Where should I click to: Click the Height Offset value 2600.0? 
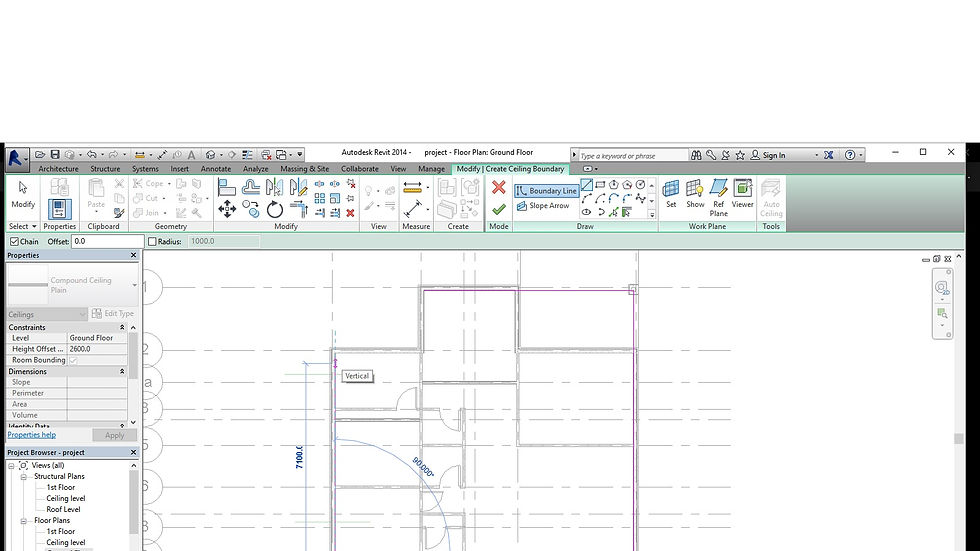pos(97,349)
